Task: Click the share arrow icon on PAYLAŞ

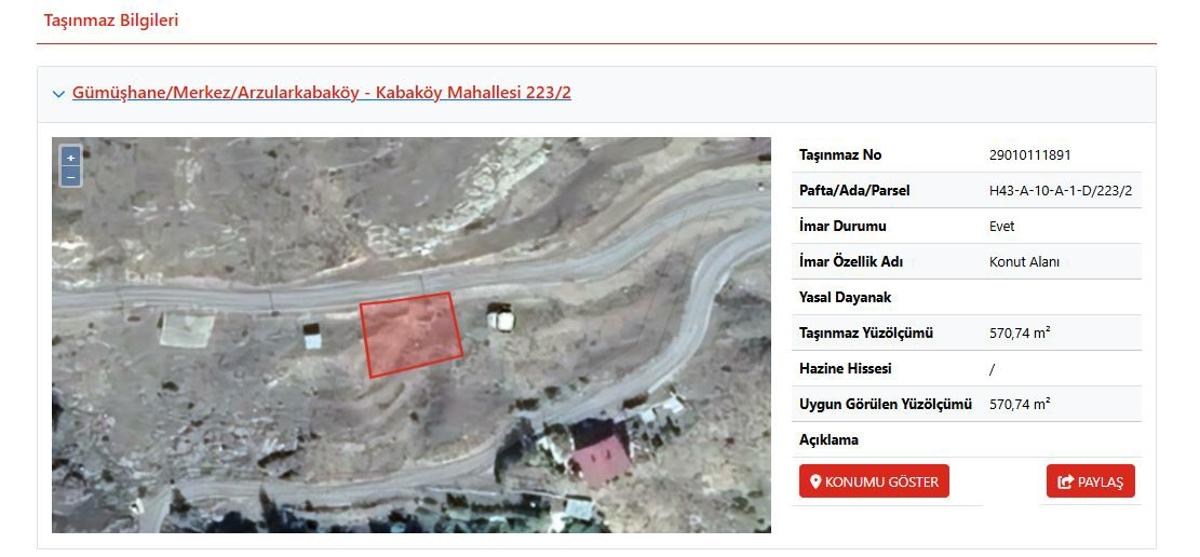Action: point(1066,482)
